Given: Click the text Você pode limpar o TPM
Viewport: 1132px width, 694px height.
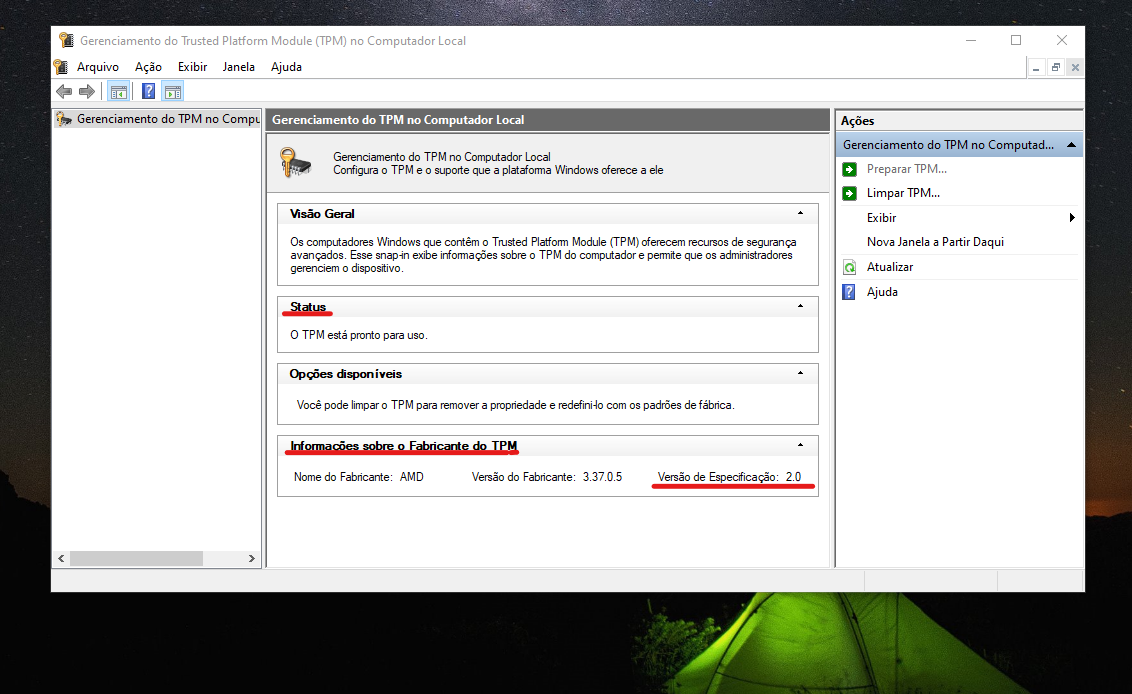Looking at the screenshot, I should tap(515, 405).
